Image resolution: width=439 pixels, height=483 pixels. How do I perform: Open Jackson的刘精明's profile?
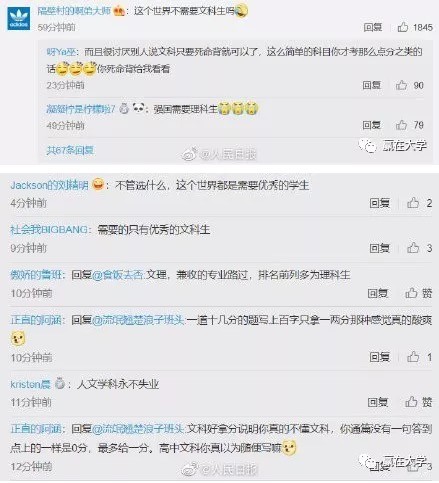tap(49, 185)
